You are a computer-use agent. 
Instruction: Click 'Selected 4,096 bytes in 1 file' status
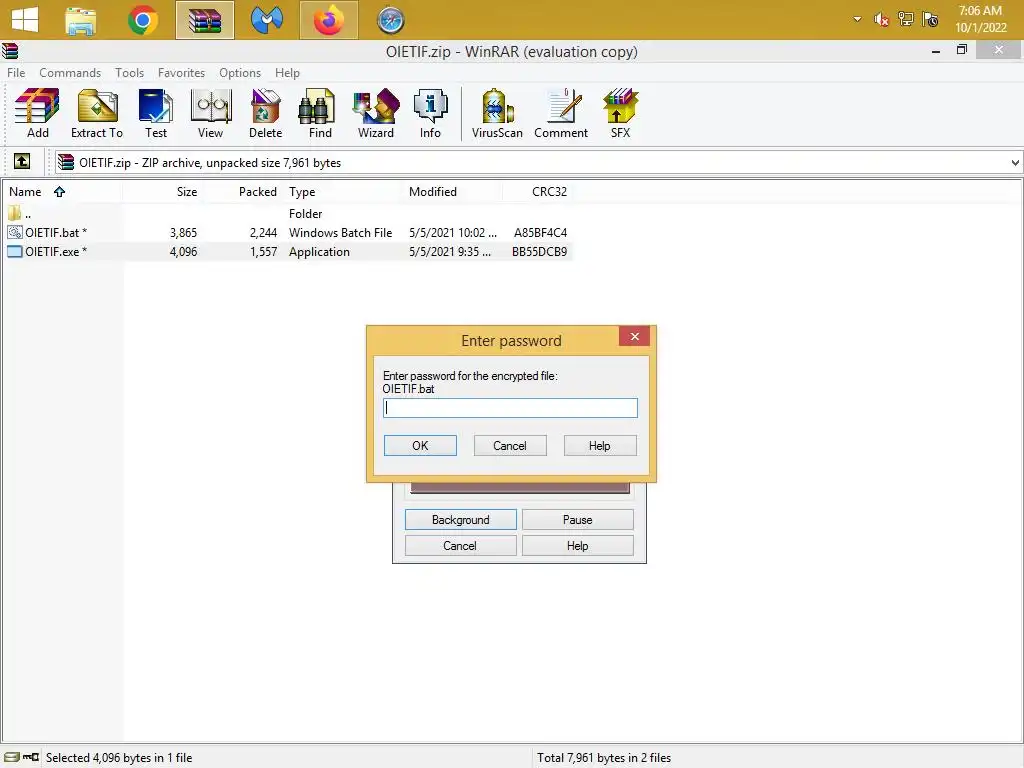click(x=119, y=758)
